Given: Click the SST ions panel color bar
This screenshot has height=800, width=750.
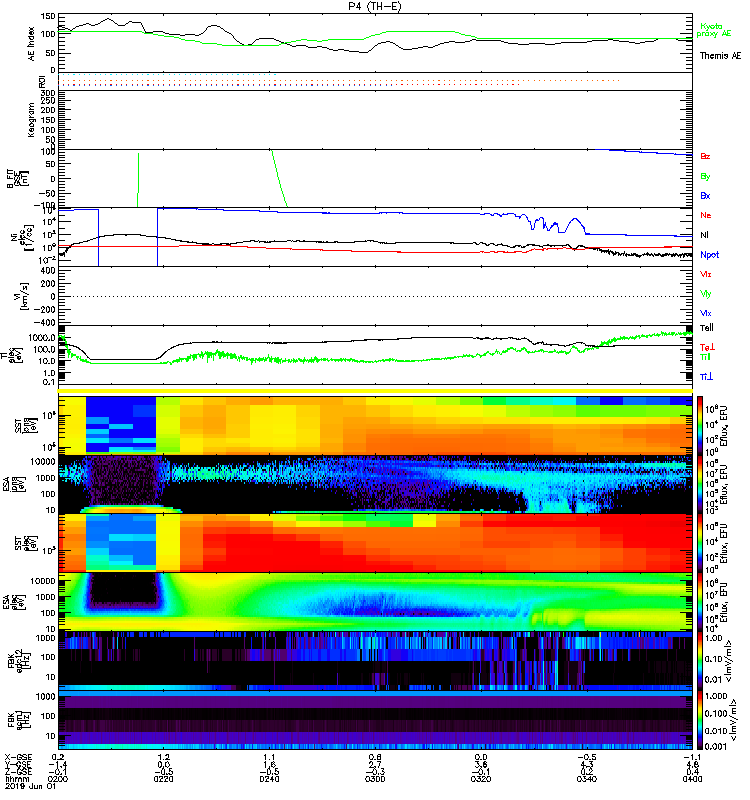Looking at the screenshot, I should [700, 425].
